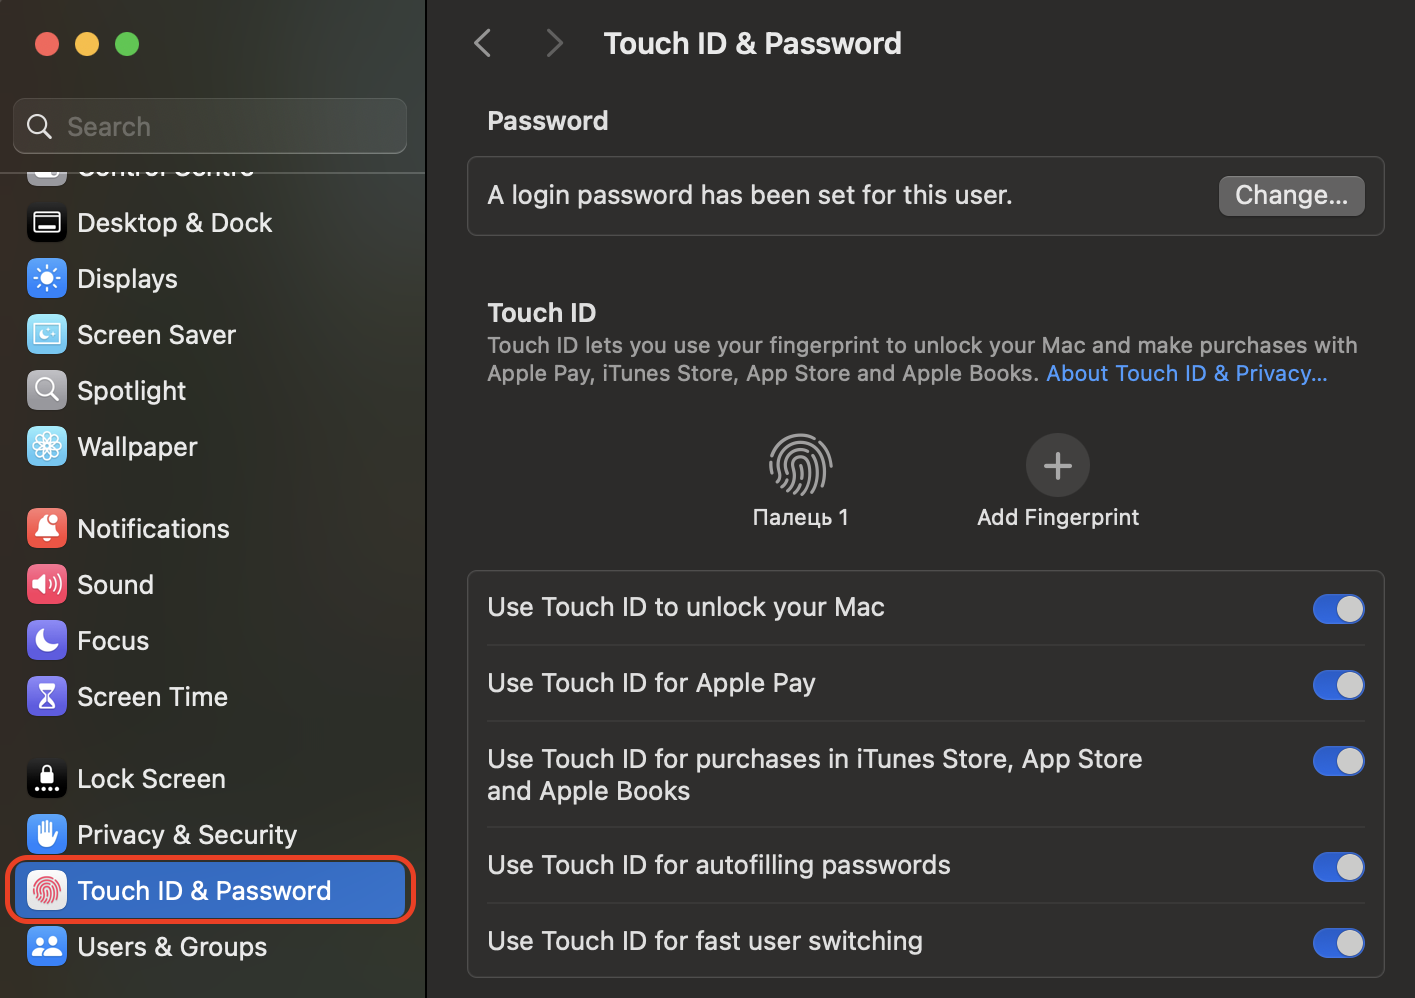Open Focus settings from the sidebar
1415x998 pixels.
pyautogui.click(x=113, y=640)
